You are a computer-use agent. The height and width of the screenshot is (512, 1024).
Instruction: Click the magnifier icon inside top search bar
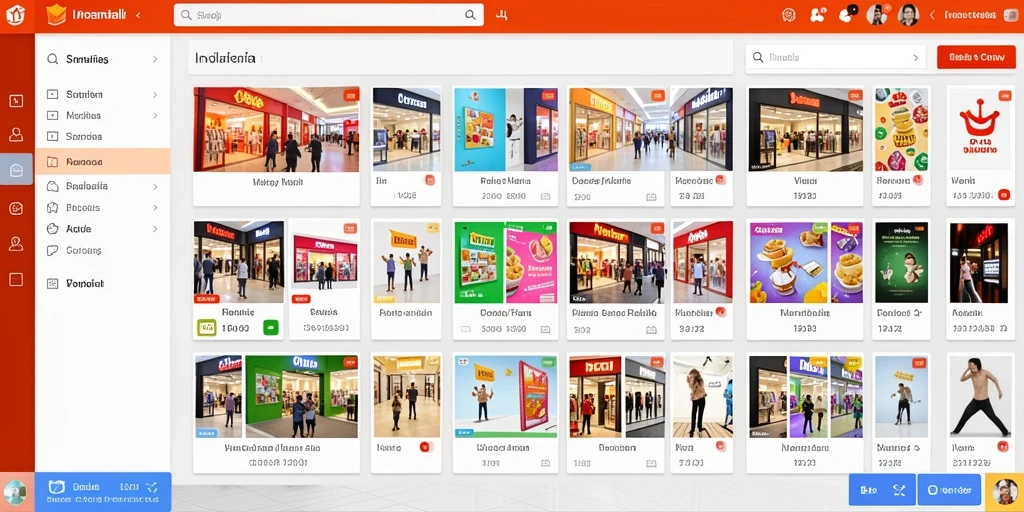tap(470, 15)
